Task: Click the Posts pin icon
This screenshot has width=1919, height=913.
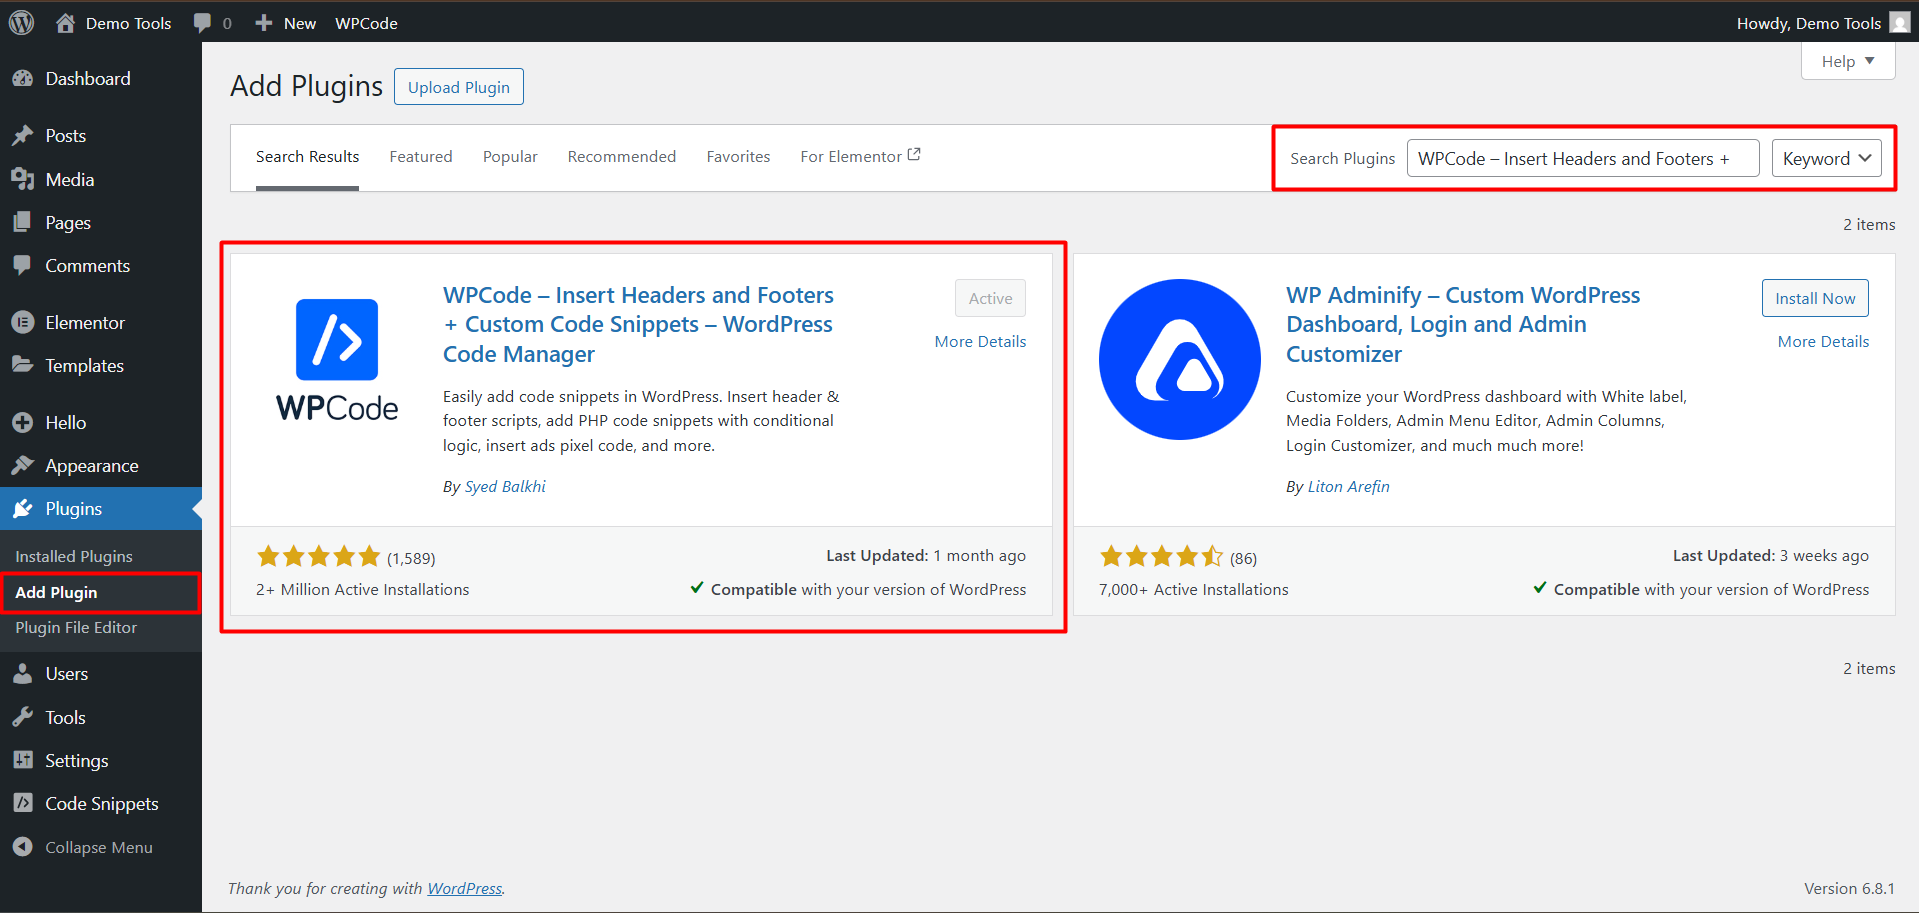Action: click(x=22, y=135)
